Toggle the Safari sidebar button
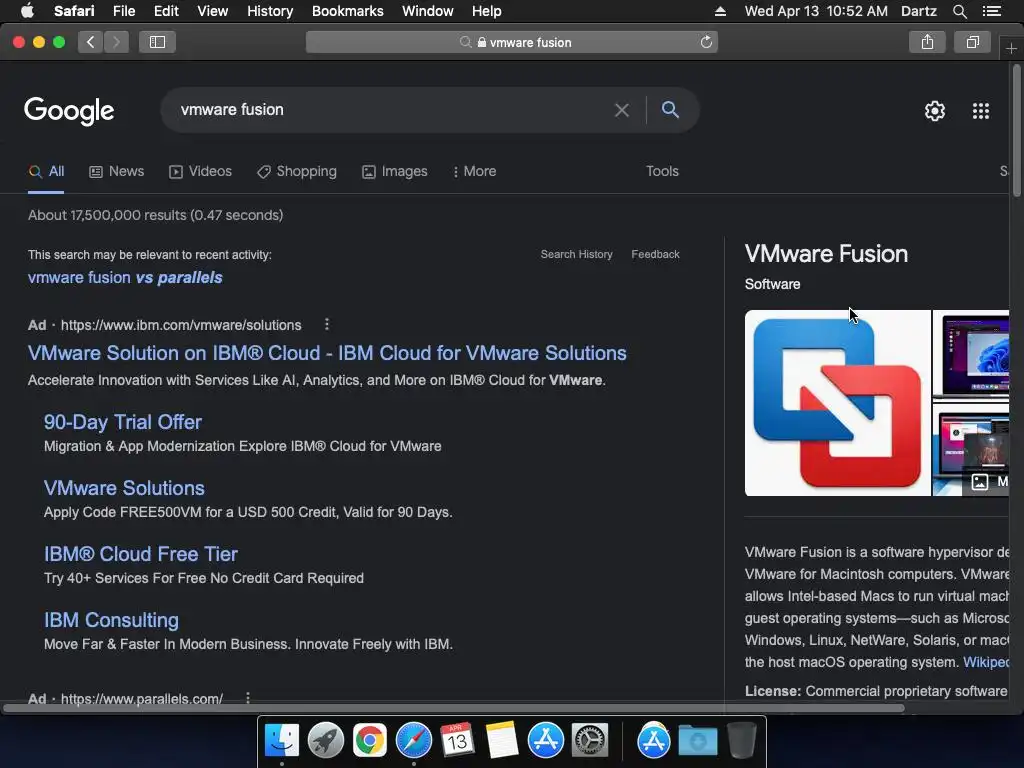Viewport: 1024px width, 768px height. (x=157, y=42)
